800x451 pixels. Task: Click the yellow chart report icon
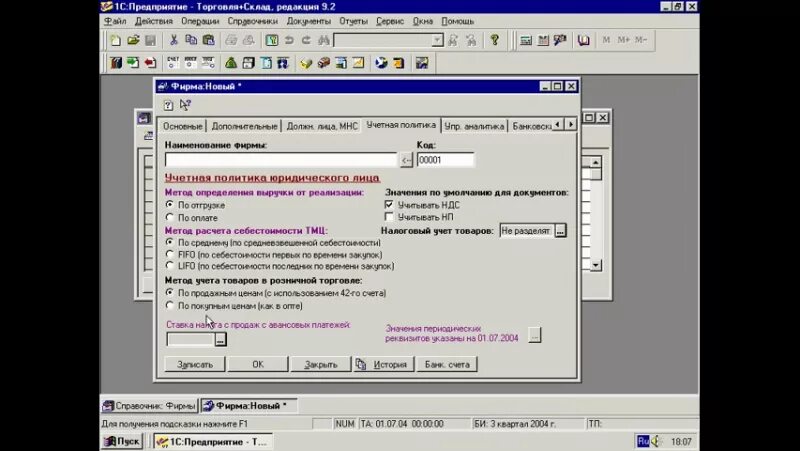coord(359,63)
